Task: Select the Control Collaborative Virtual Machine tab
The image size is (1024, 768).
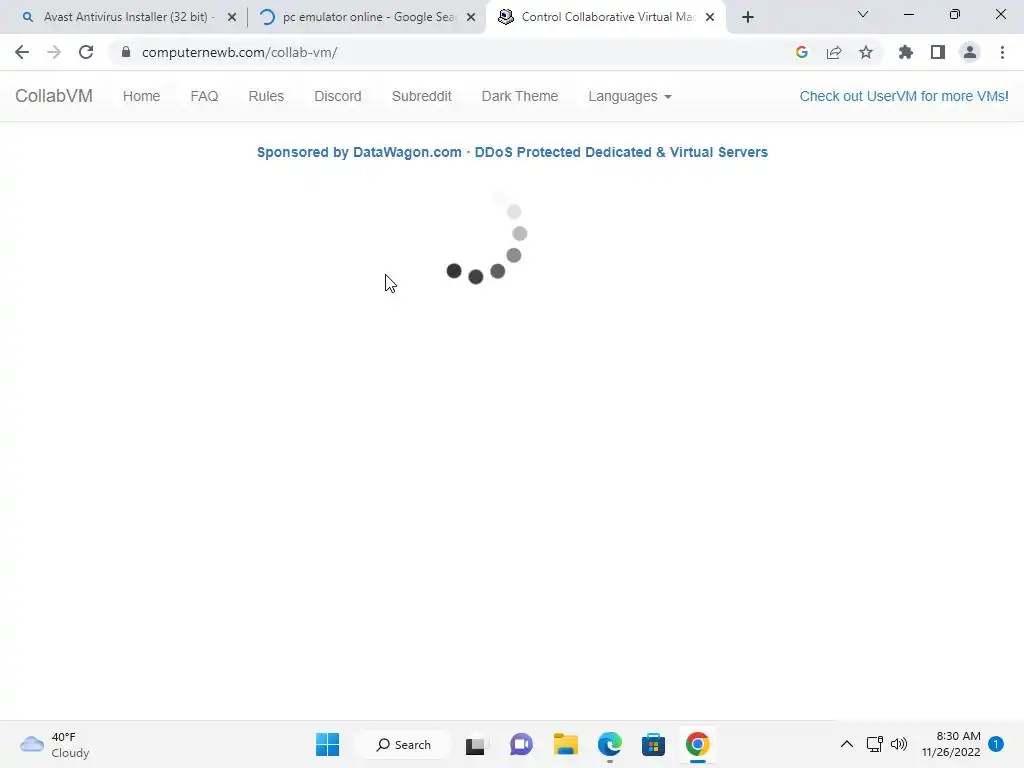Action: (606, 17)
